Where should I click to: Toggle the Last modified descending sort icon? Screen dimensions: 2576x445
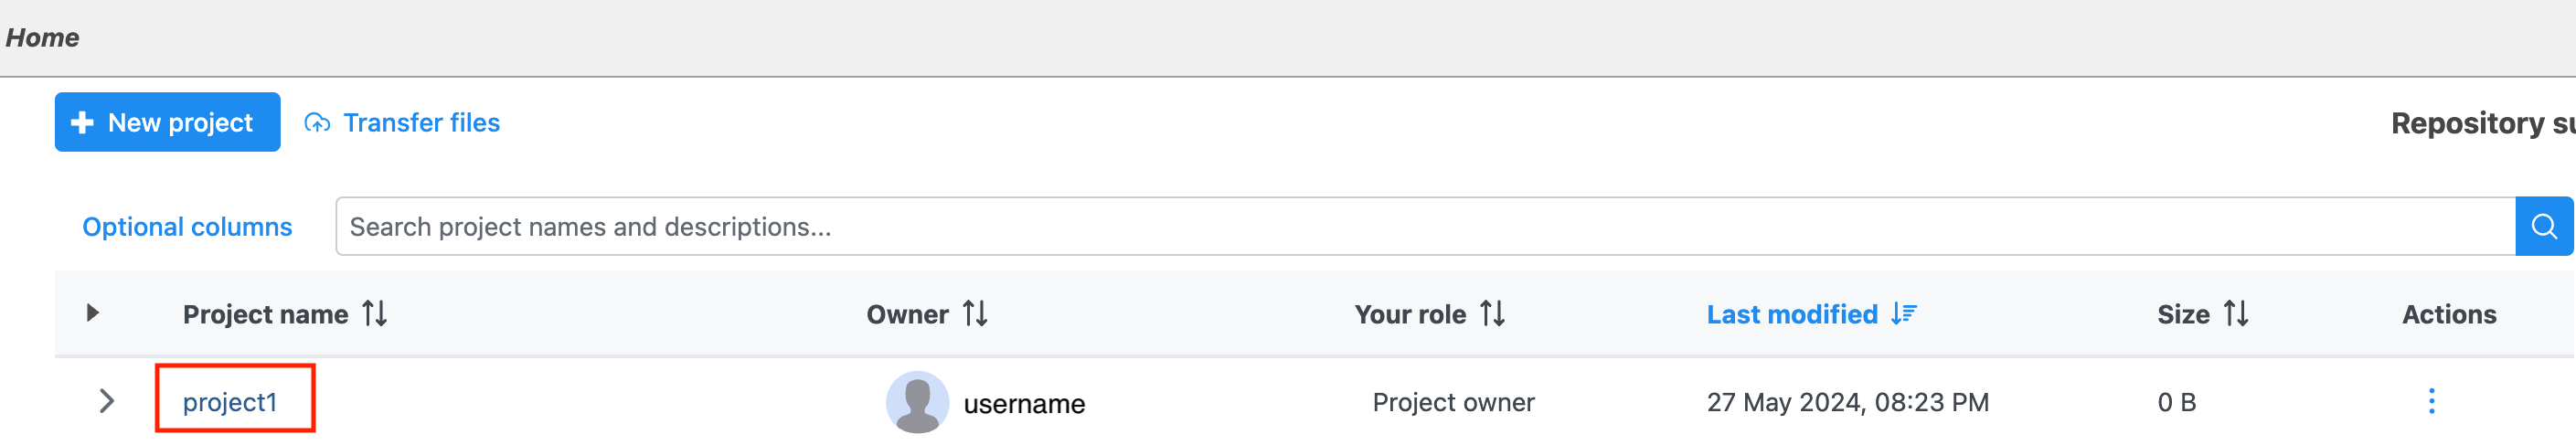click(1903, 314)
